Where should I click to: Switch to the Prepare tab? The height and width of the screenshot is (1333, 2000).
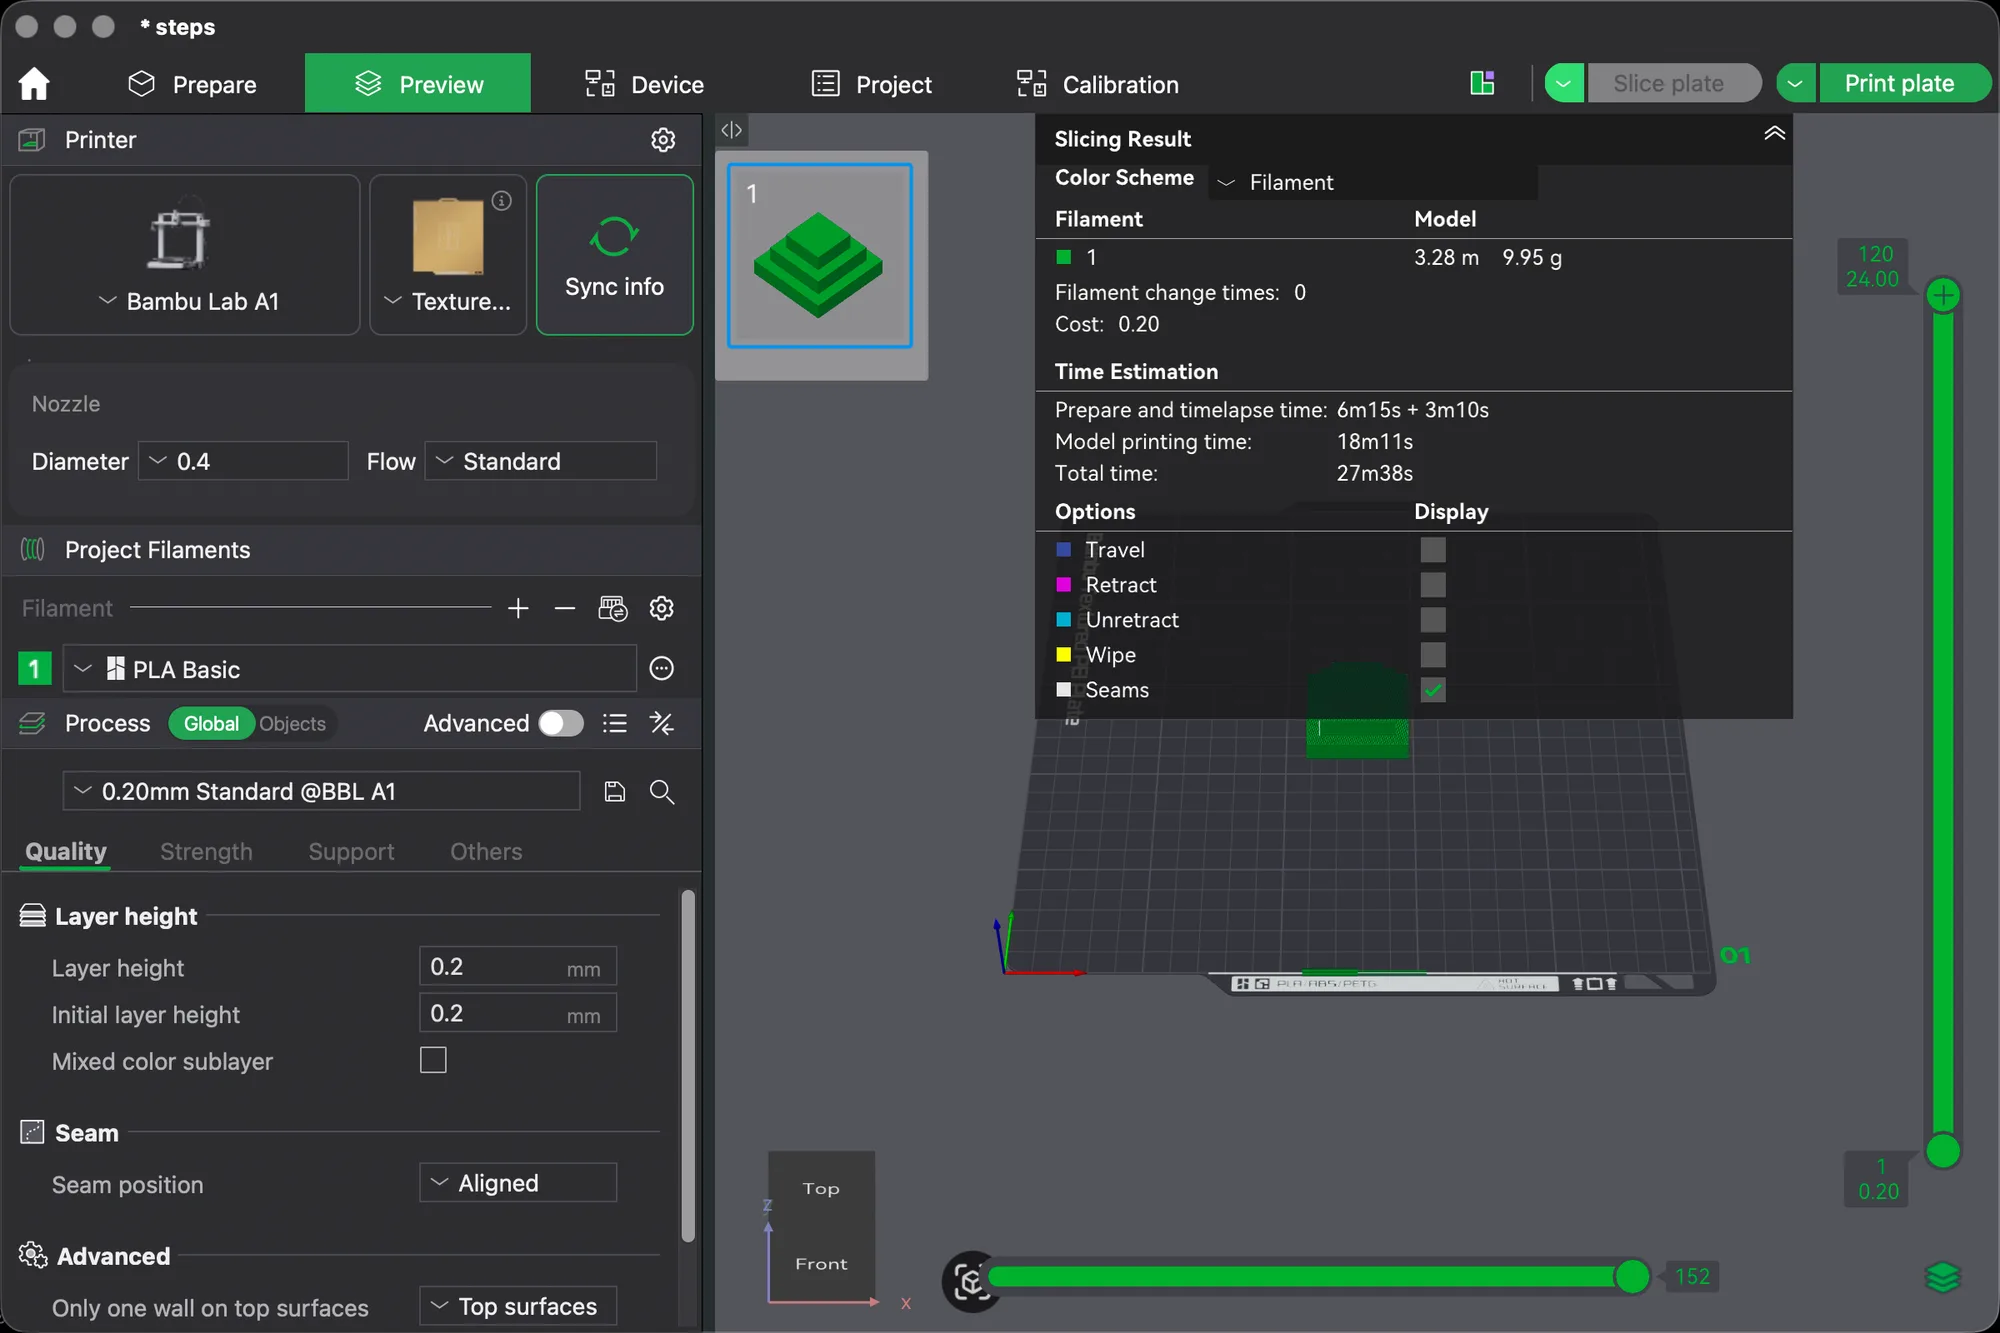(x=192, y=84)
